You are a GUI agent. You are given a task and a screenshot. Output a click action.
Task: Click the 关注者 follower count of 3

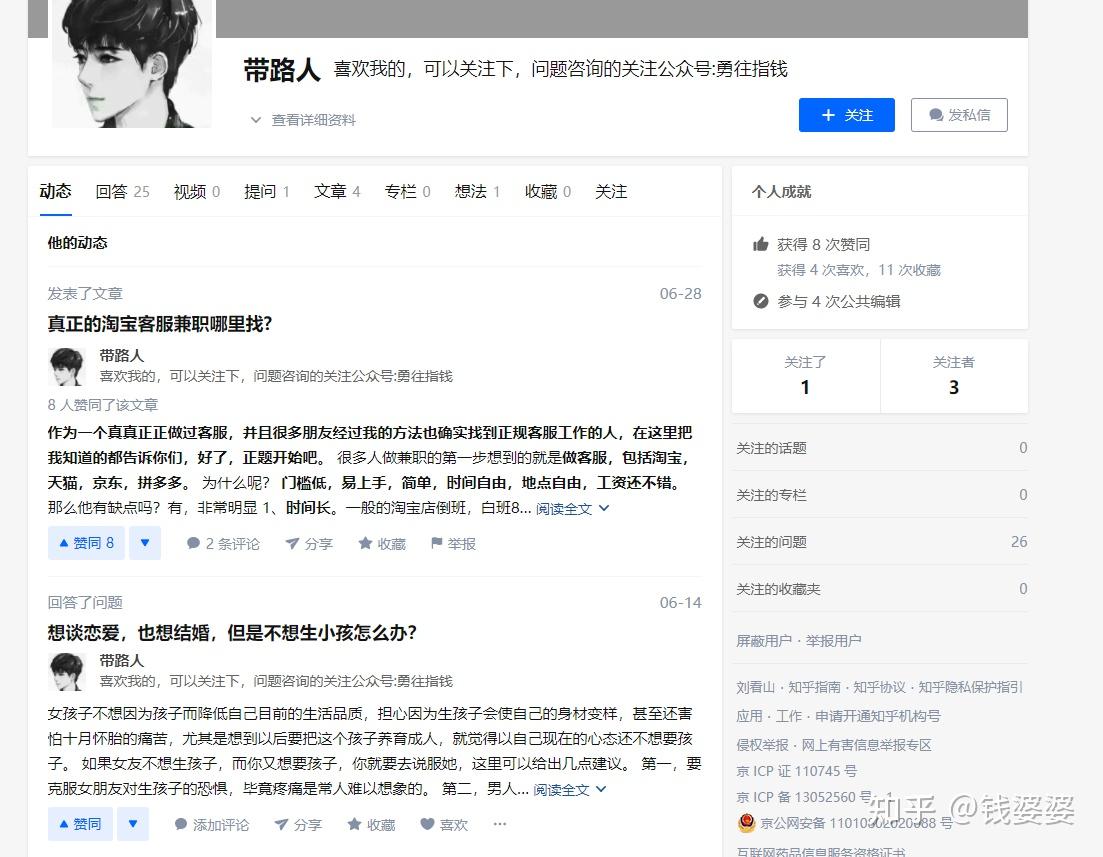(x=953, y=376)
